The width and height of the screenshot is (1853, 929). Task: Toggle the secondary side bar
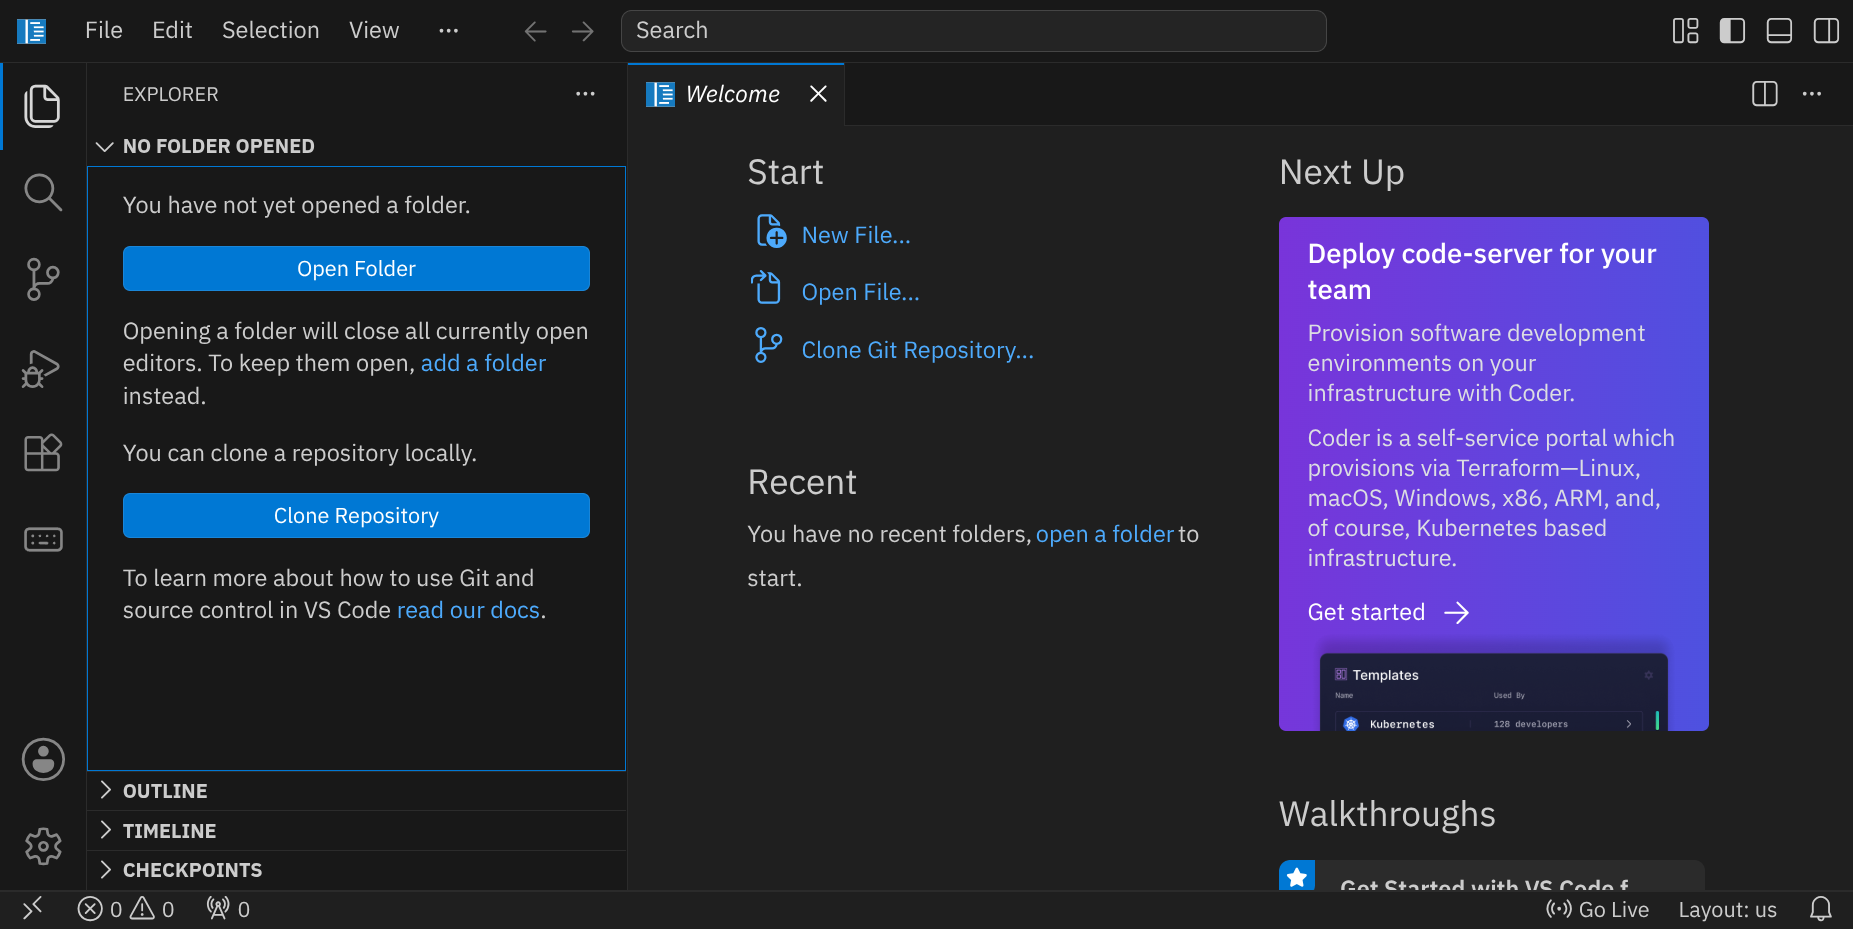(1826, 31)
